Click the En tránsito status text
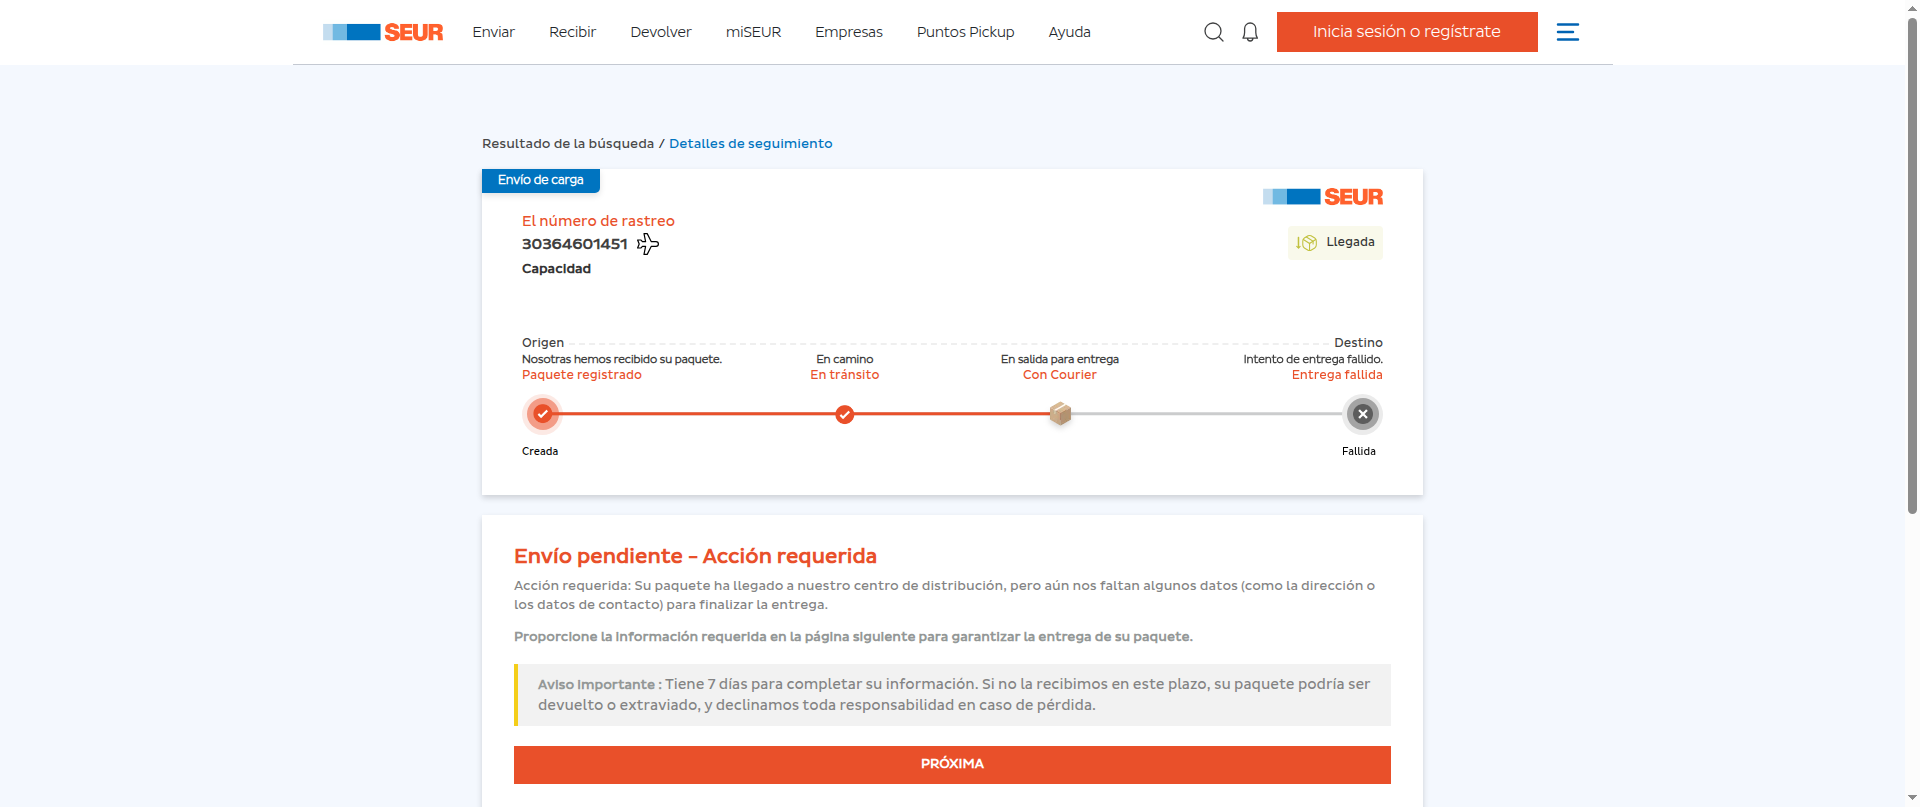 click(x=844, y=375)
